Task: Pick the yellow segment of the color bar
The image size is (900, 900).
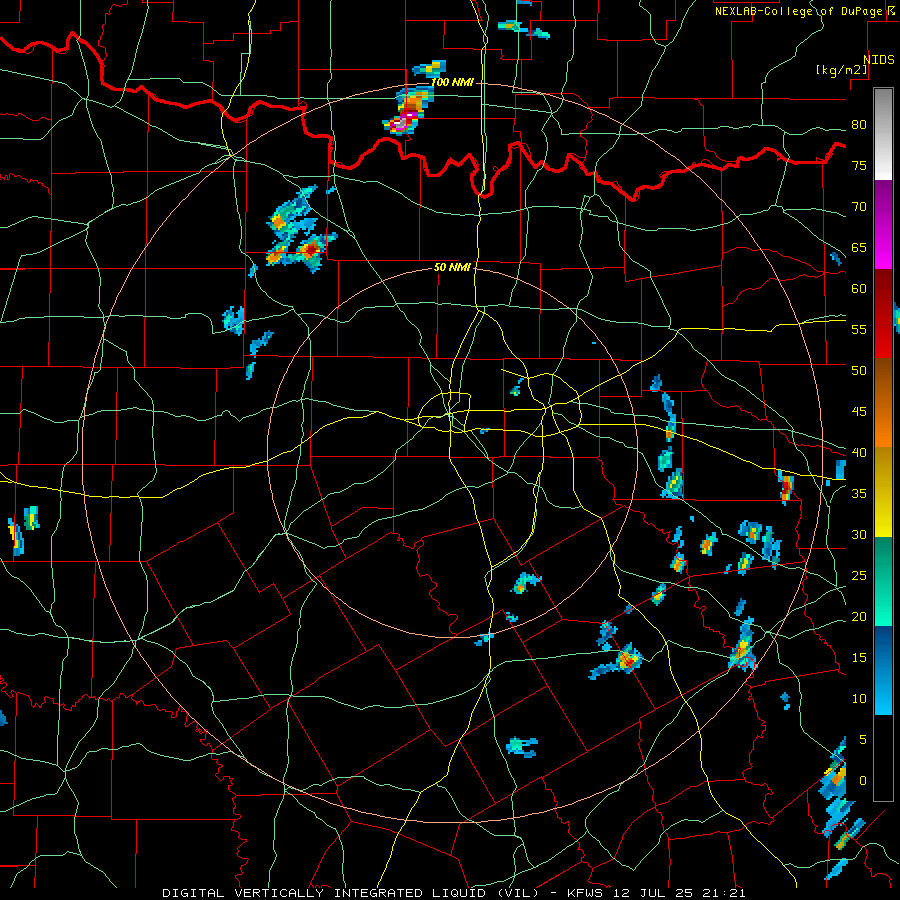Action: [883, 492]
